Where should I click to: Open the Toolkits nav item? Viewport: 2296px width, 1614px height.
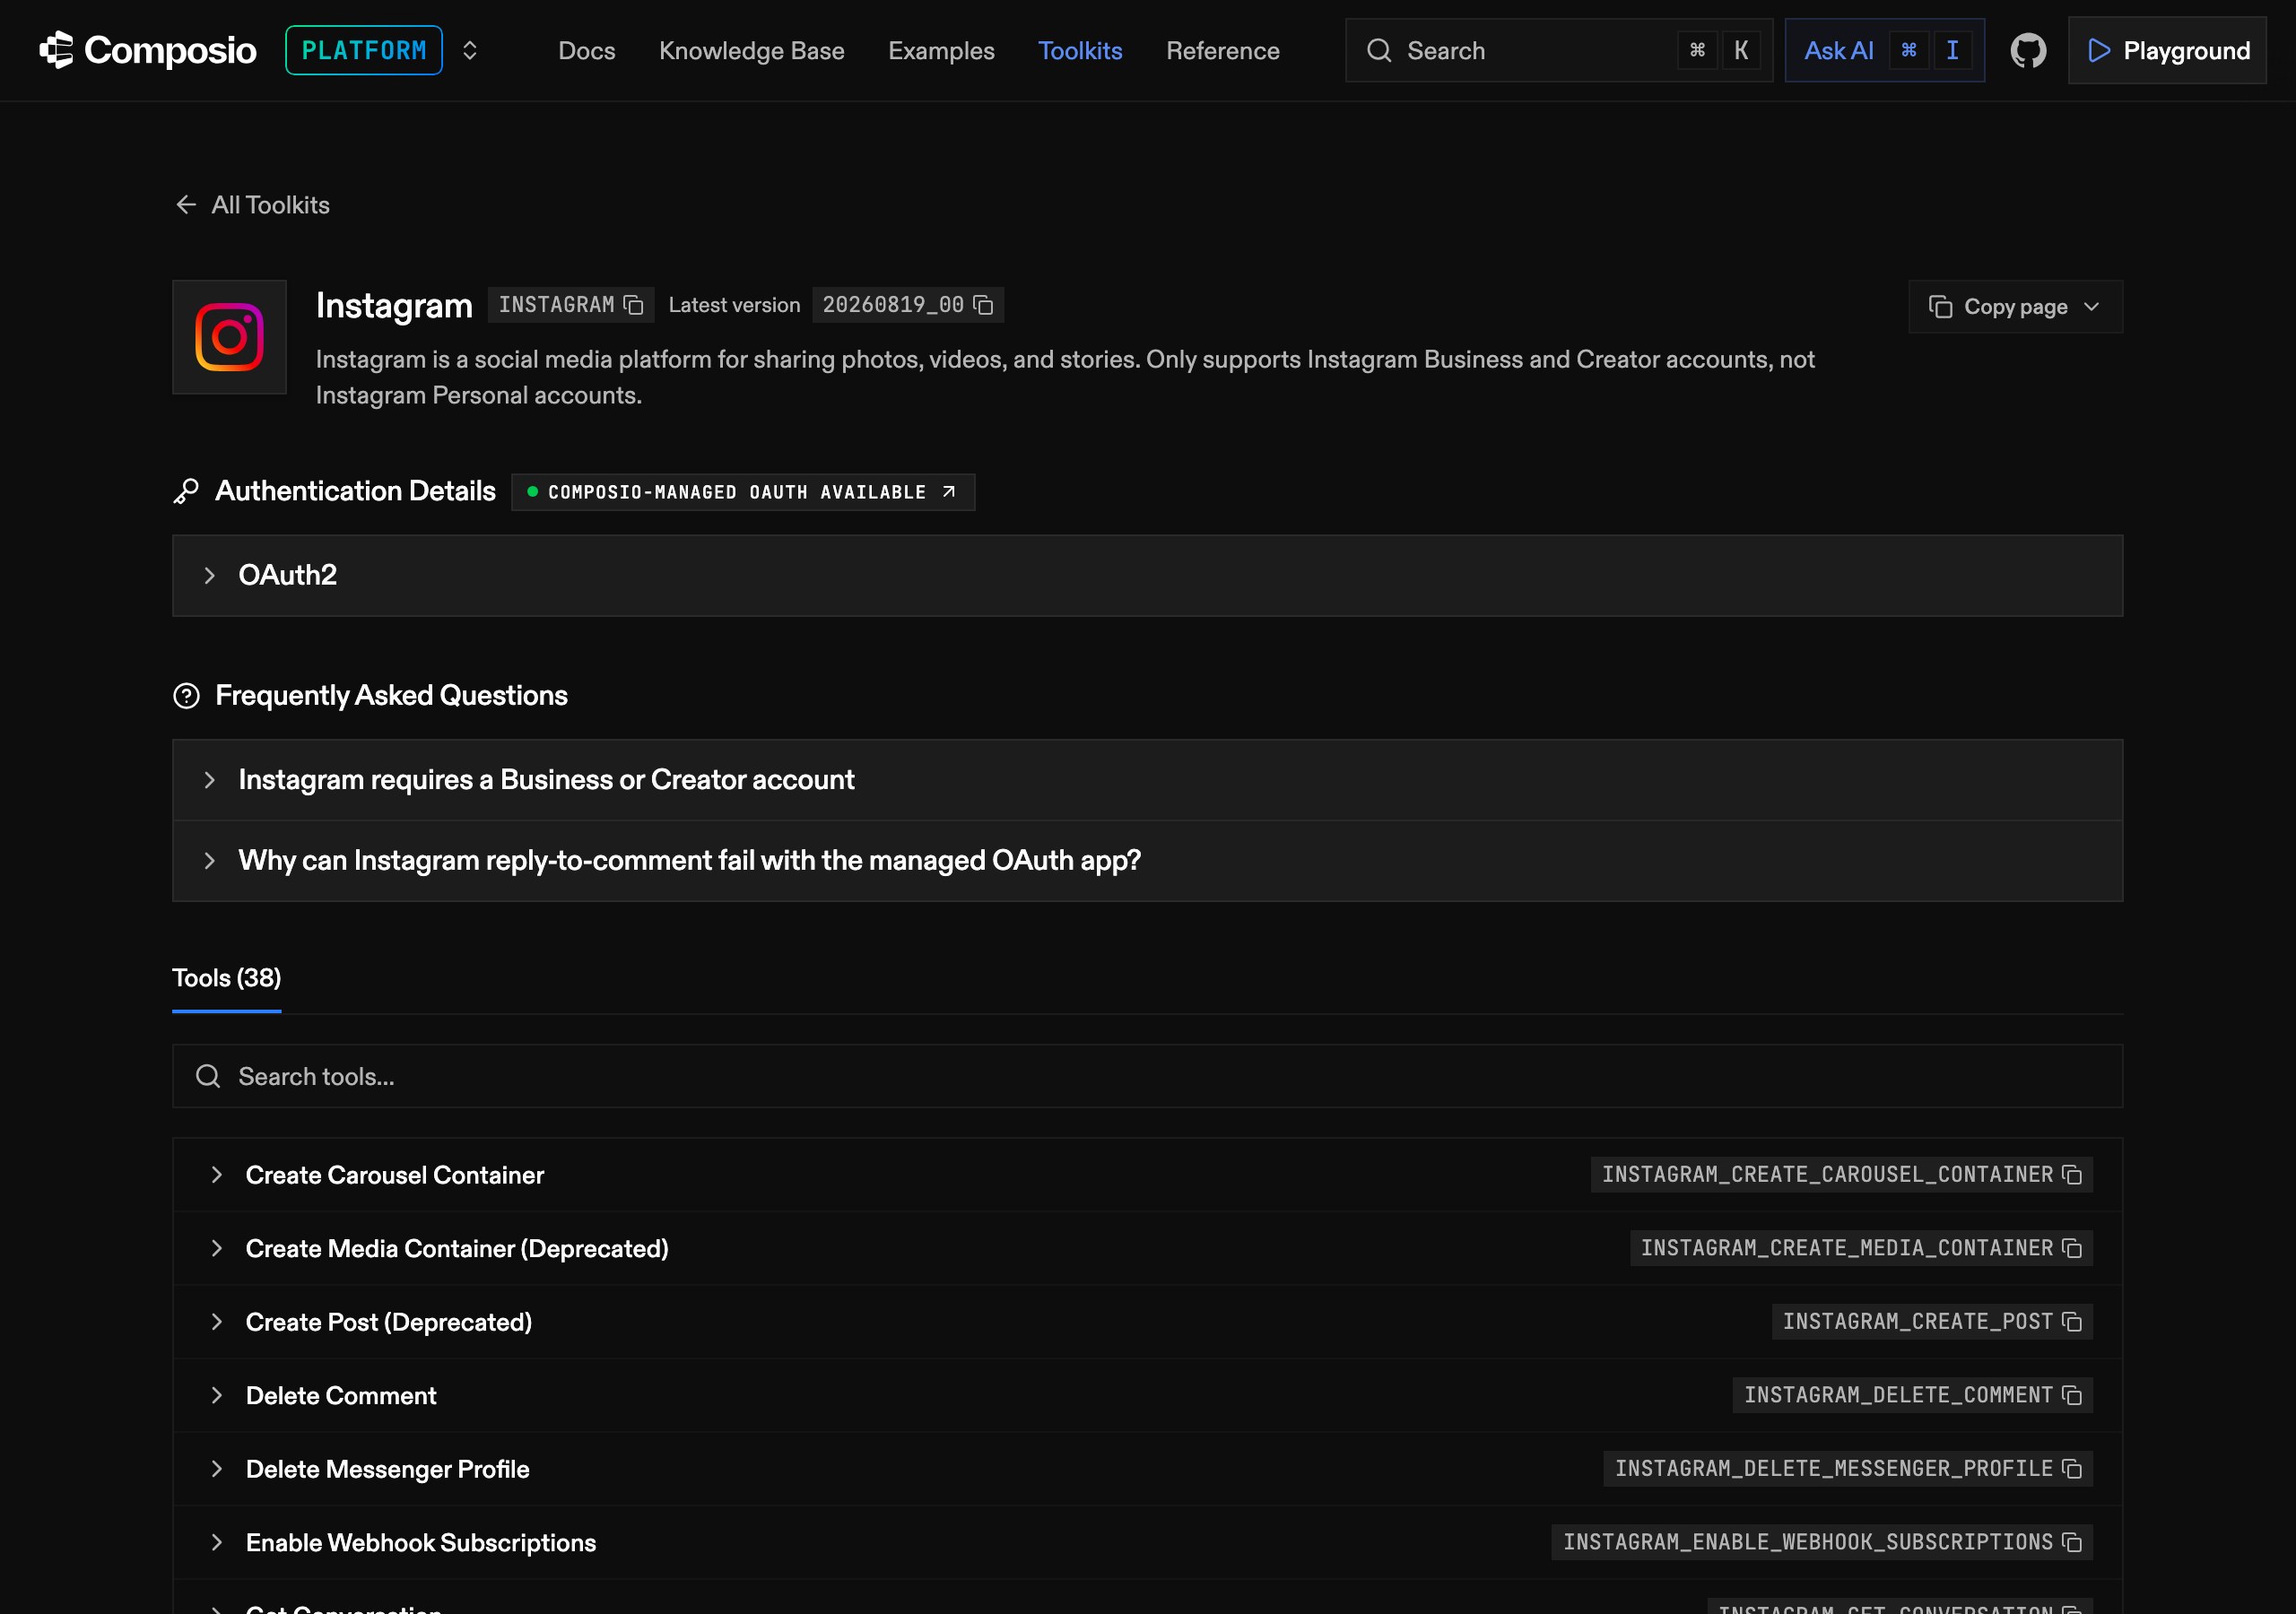pos(1080,50)
